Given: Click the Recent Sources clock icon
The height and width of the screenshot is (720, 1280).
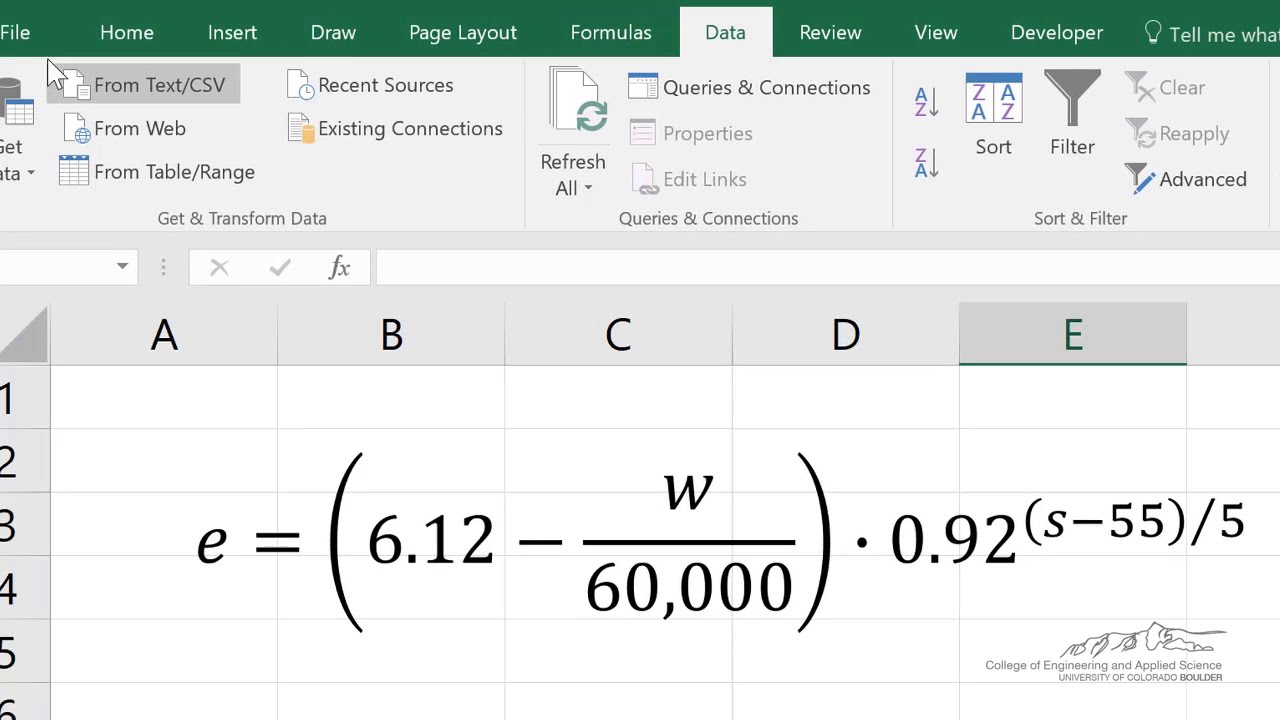Looking at the screenshot, I should point(300,86).
